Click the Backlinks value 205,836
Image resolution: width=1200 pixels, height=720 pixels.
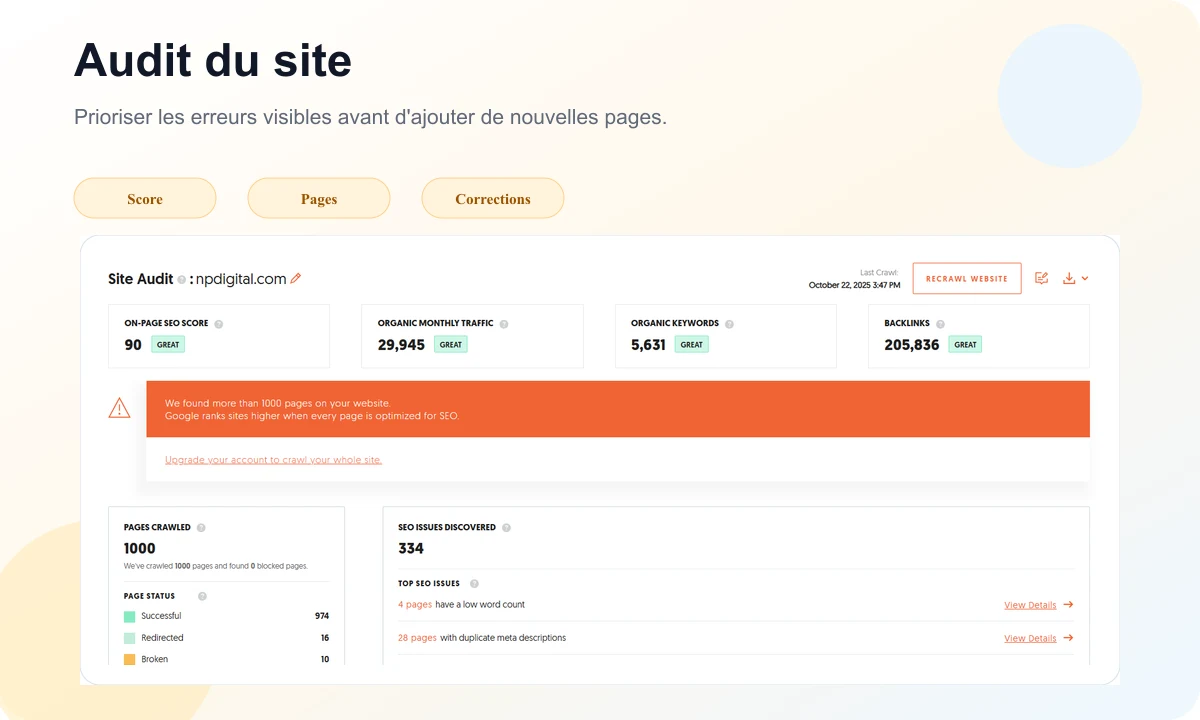coord(912,345)
